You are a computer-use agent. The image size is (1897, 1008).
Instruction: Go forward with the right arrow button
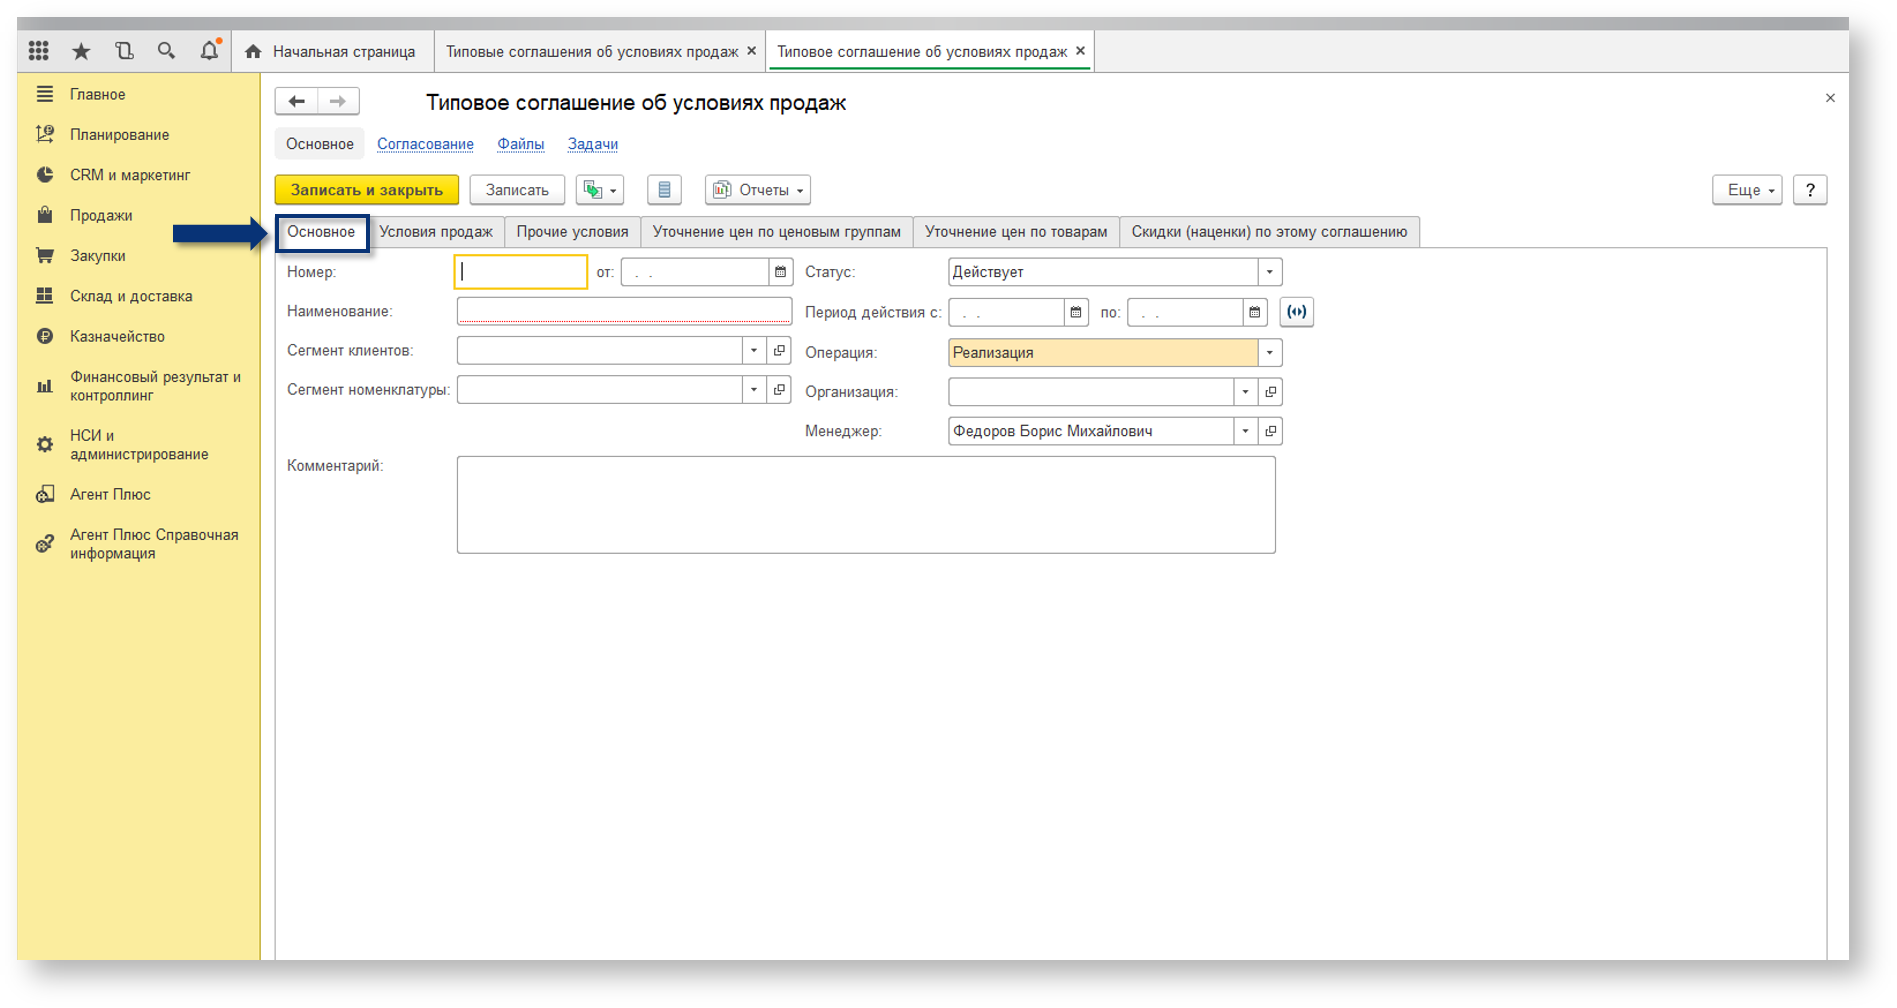(339, 101)
